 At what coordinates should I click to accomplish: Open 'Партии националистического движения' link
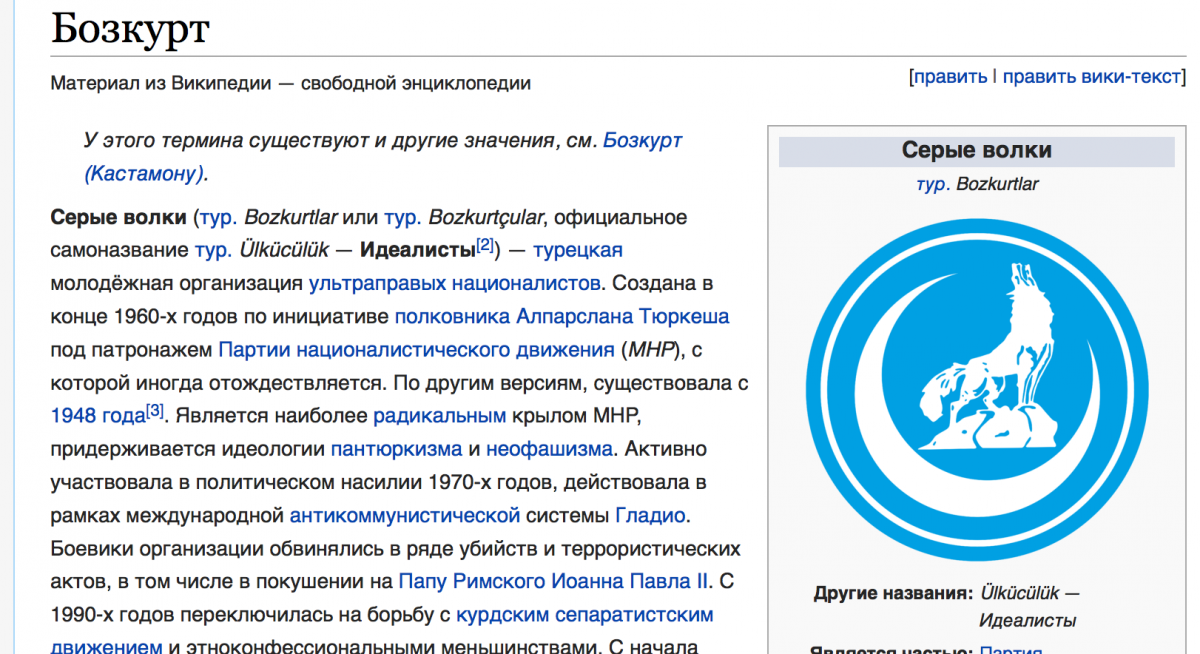[416, 350]
